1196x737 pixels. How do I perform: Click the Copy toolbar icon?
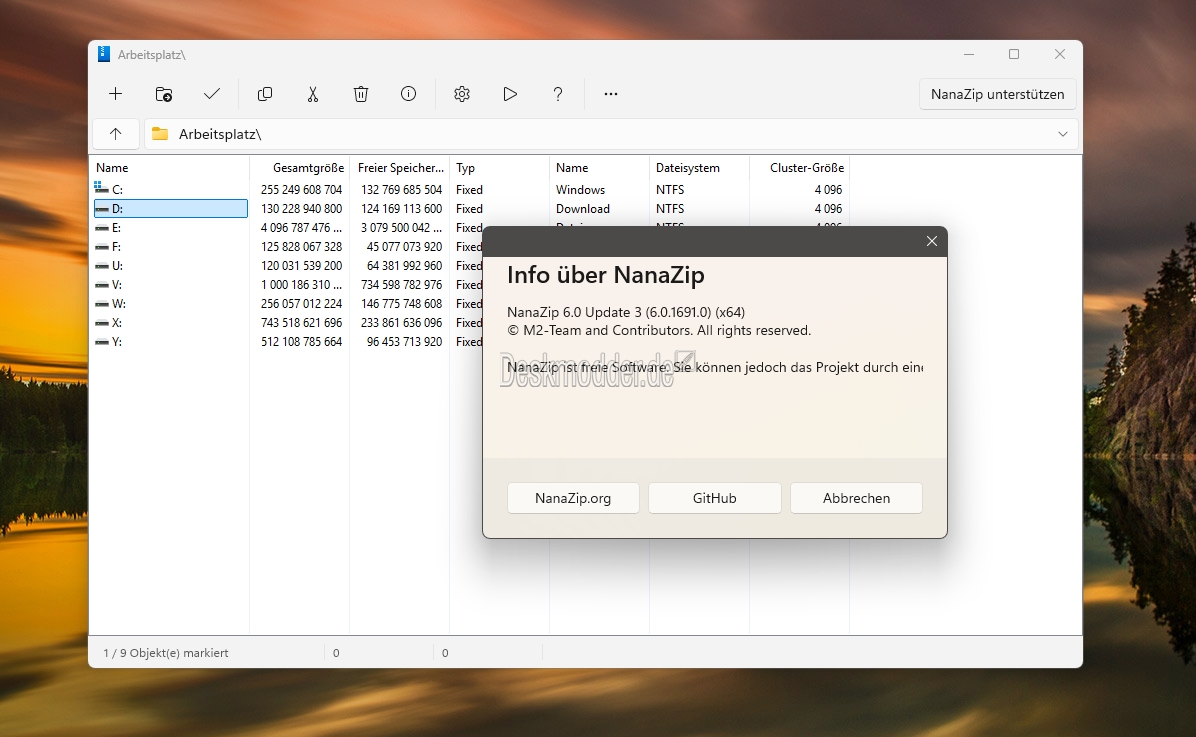tap(265, 94)
